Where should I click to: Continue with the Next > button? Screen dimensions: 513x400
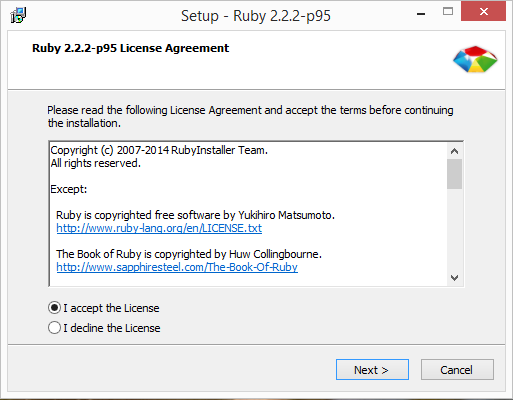pos(372,370)
